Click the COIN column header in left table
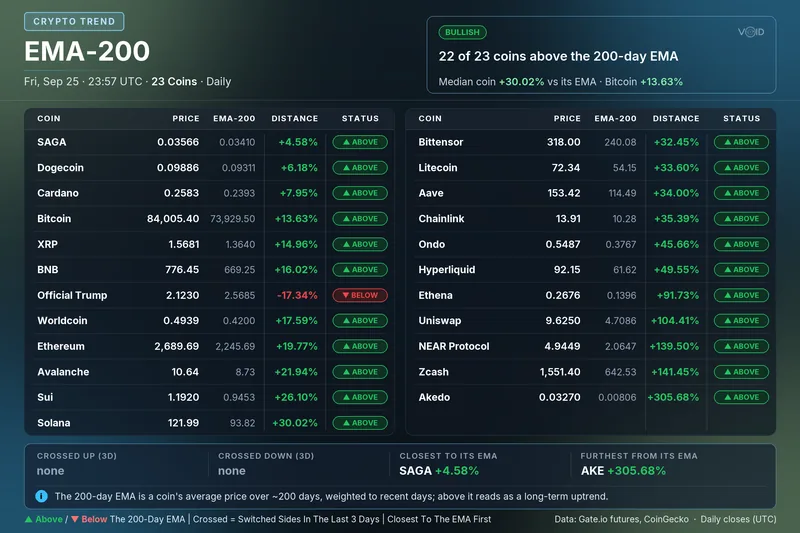 tap(49, 118)
